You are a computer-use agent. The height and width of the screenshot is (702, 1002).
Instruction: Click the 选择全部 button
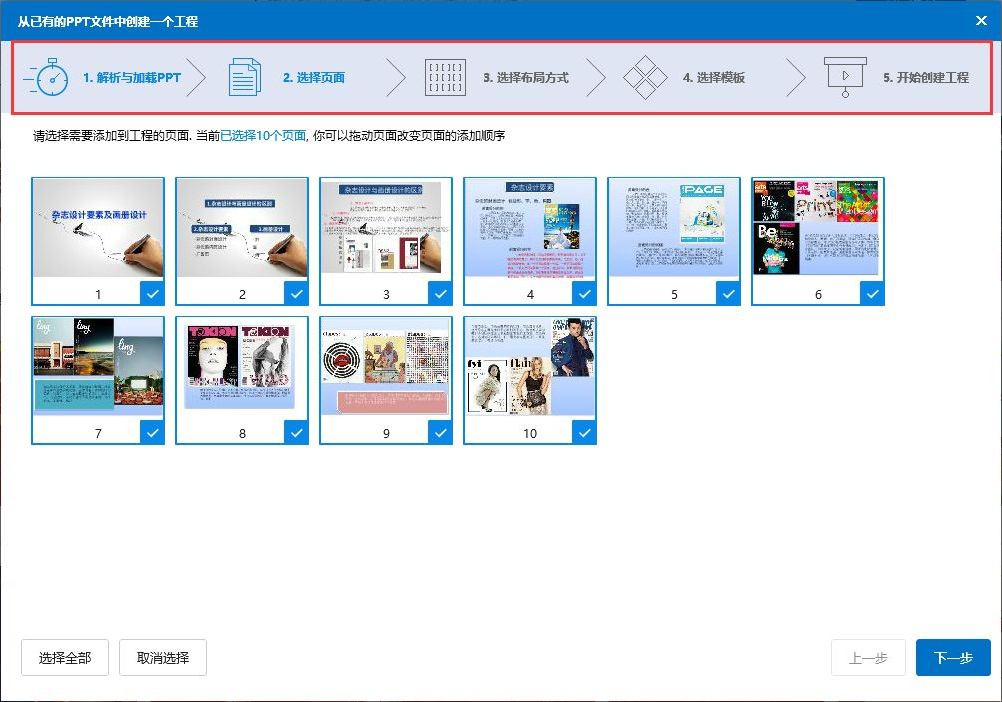pos(64,657)
